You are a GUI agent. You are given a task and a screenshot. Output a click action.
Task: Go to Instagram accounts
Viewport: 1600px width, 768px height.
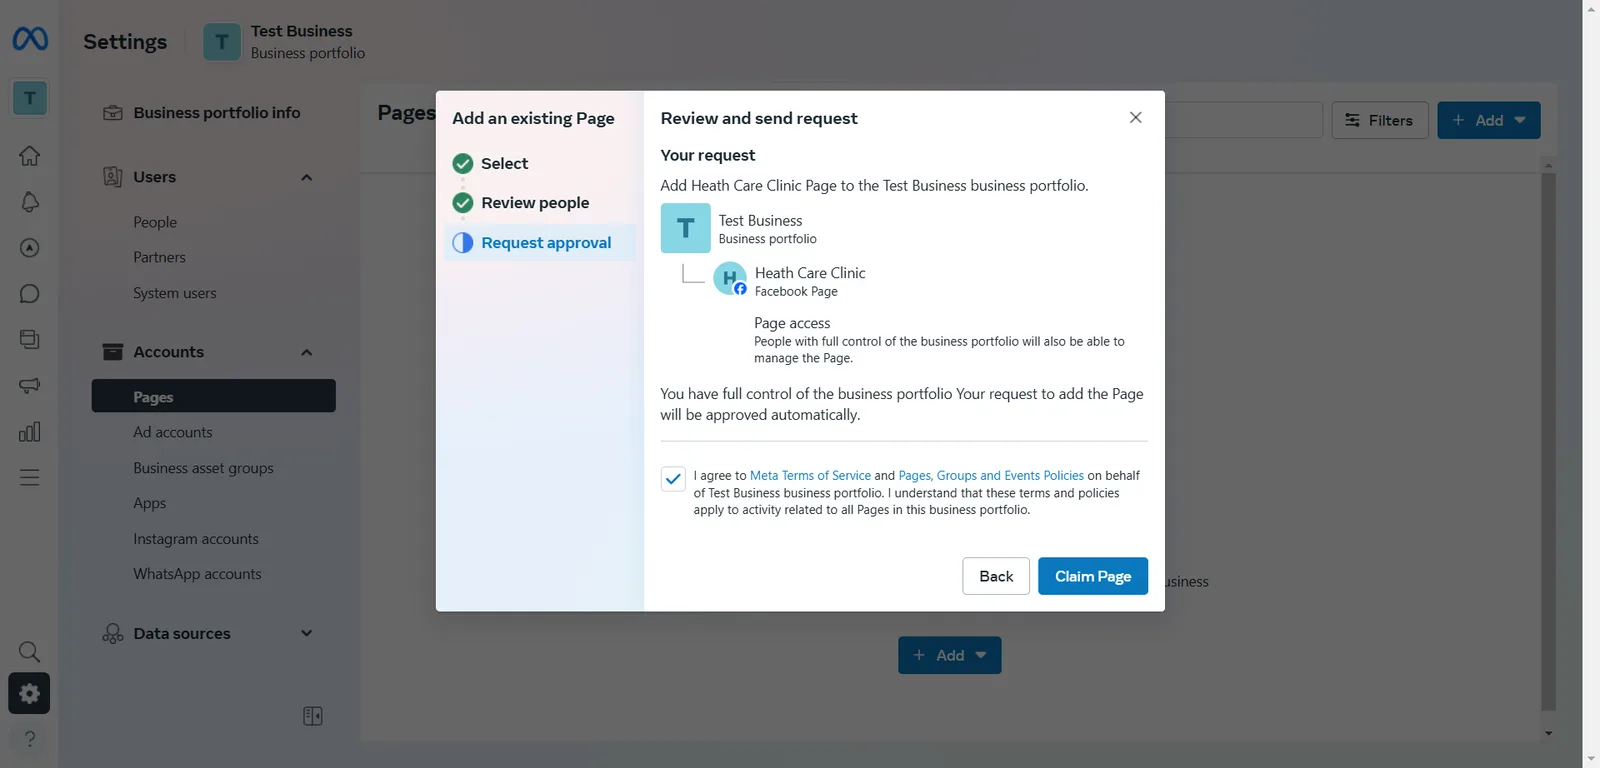click(x=196, y=539)
